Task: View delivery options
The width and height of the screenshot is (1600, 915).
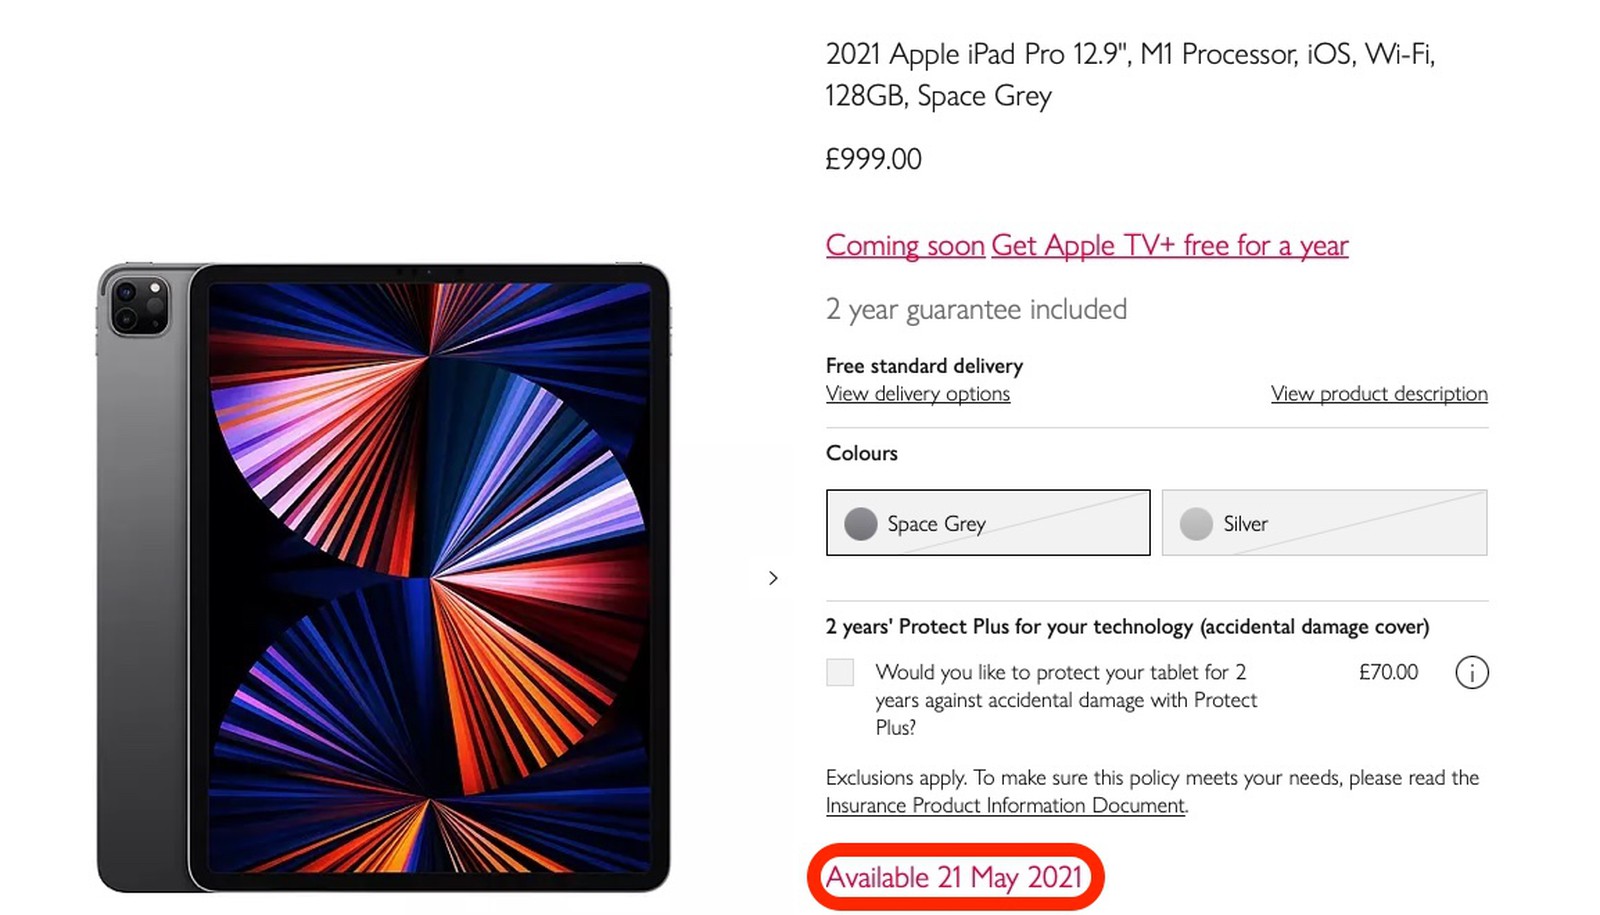Action: pos(917,394)
